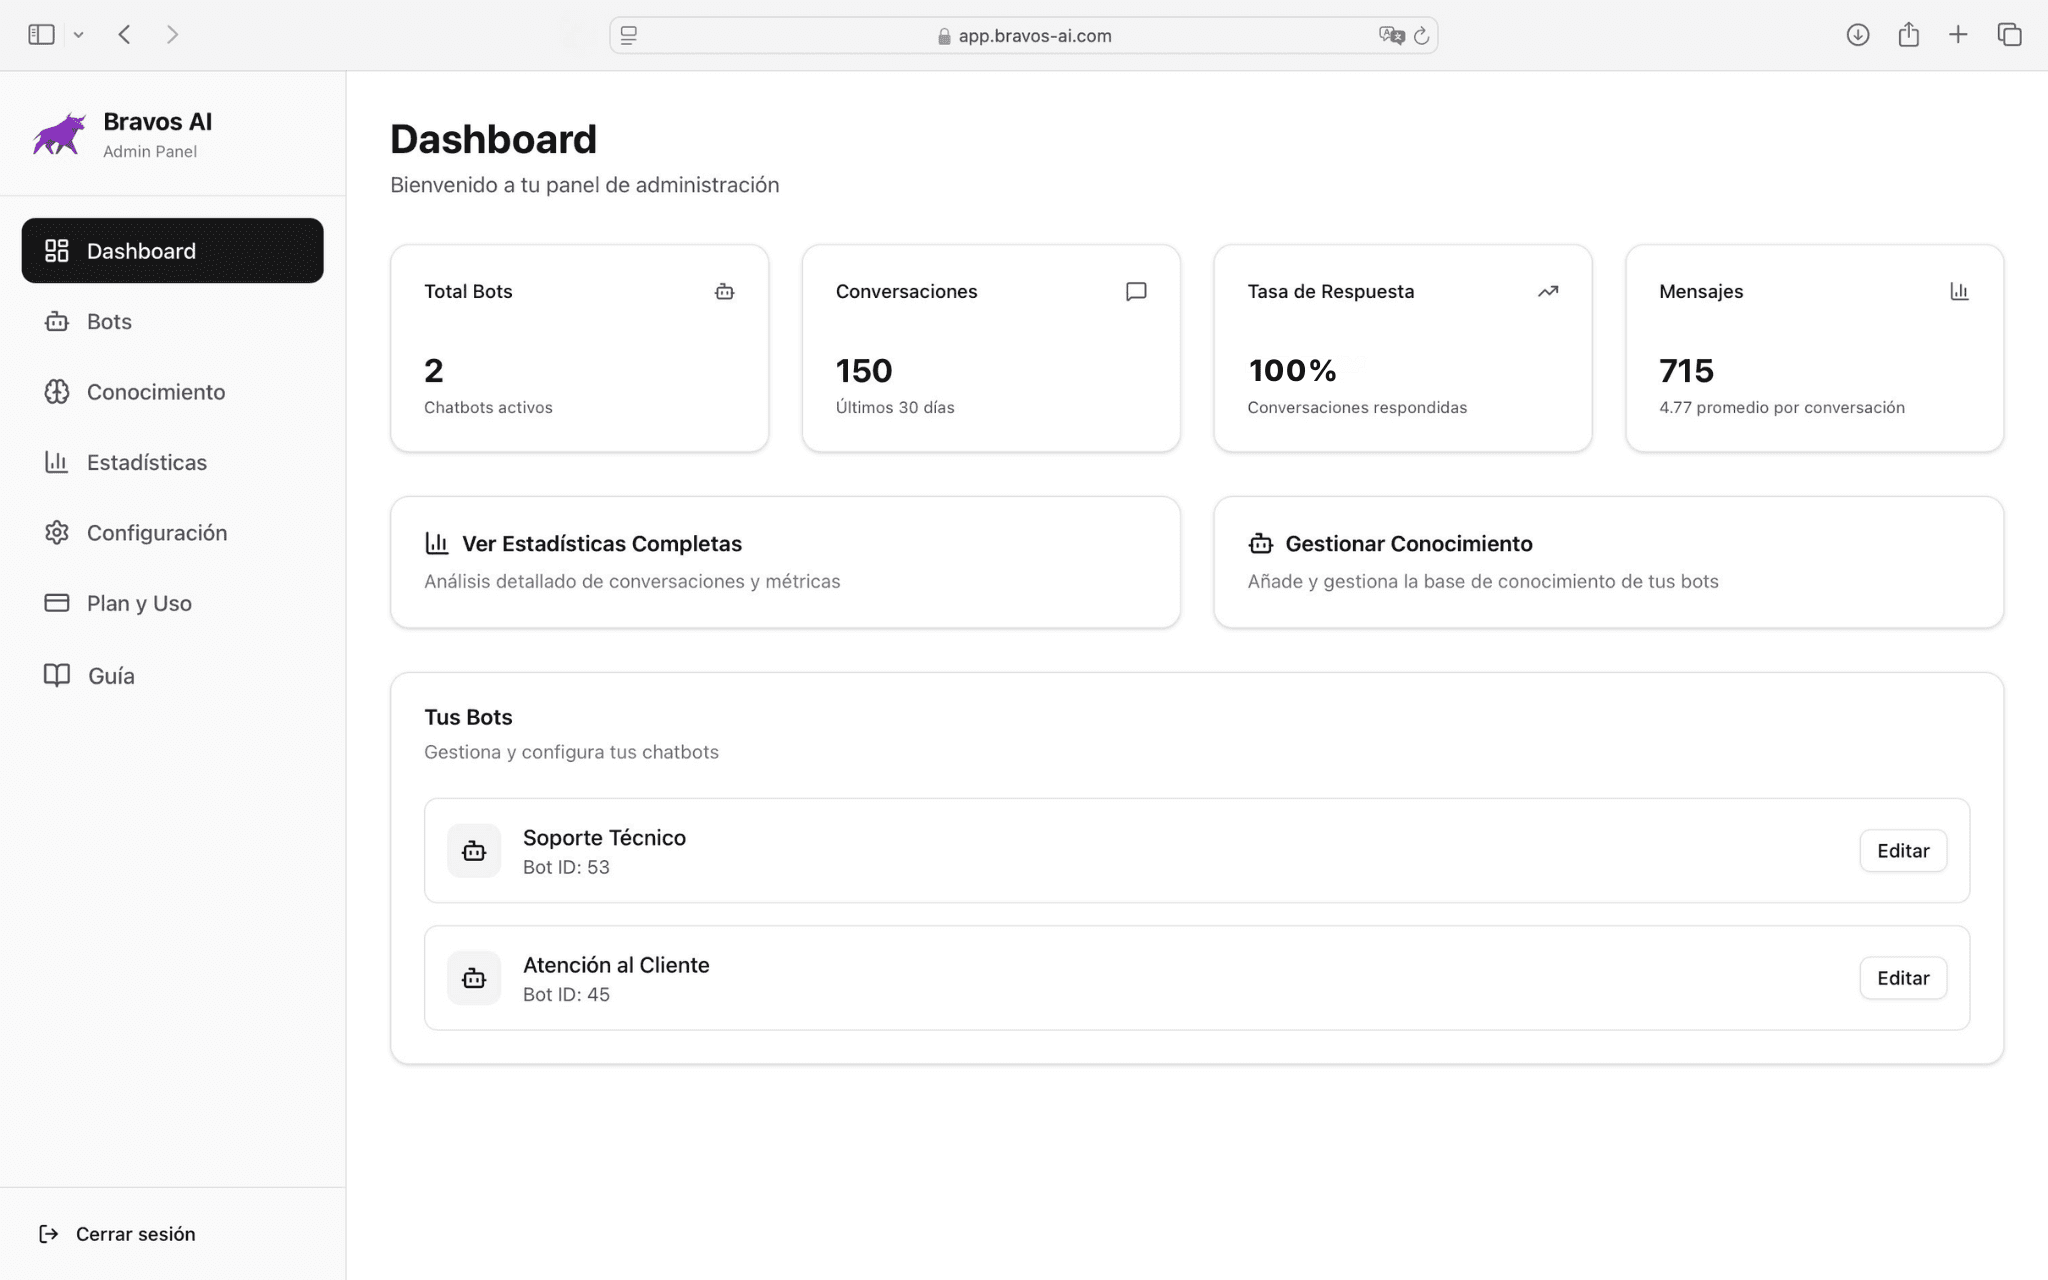The width and height of the screenshot is (2048, 1280).
Task: Open Configuración from the sidebar
Action: point(156,532)
